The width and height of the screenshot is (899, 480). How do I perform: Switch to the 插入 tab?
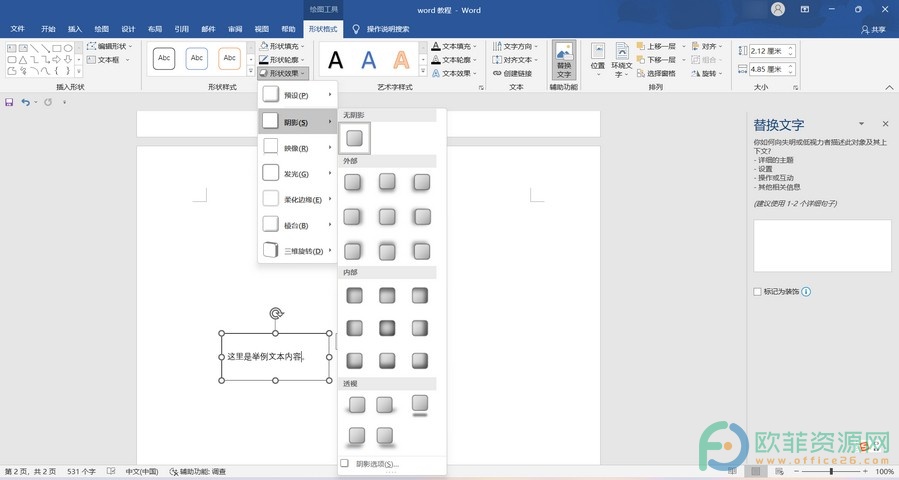point(75,29)
